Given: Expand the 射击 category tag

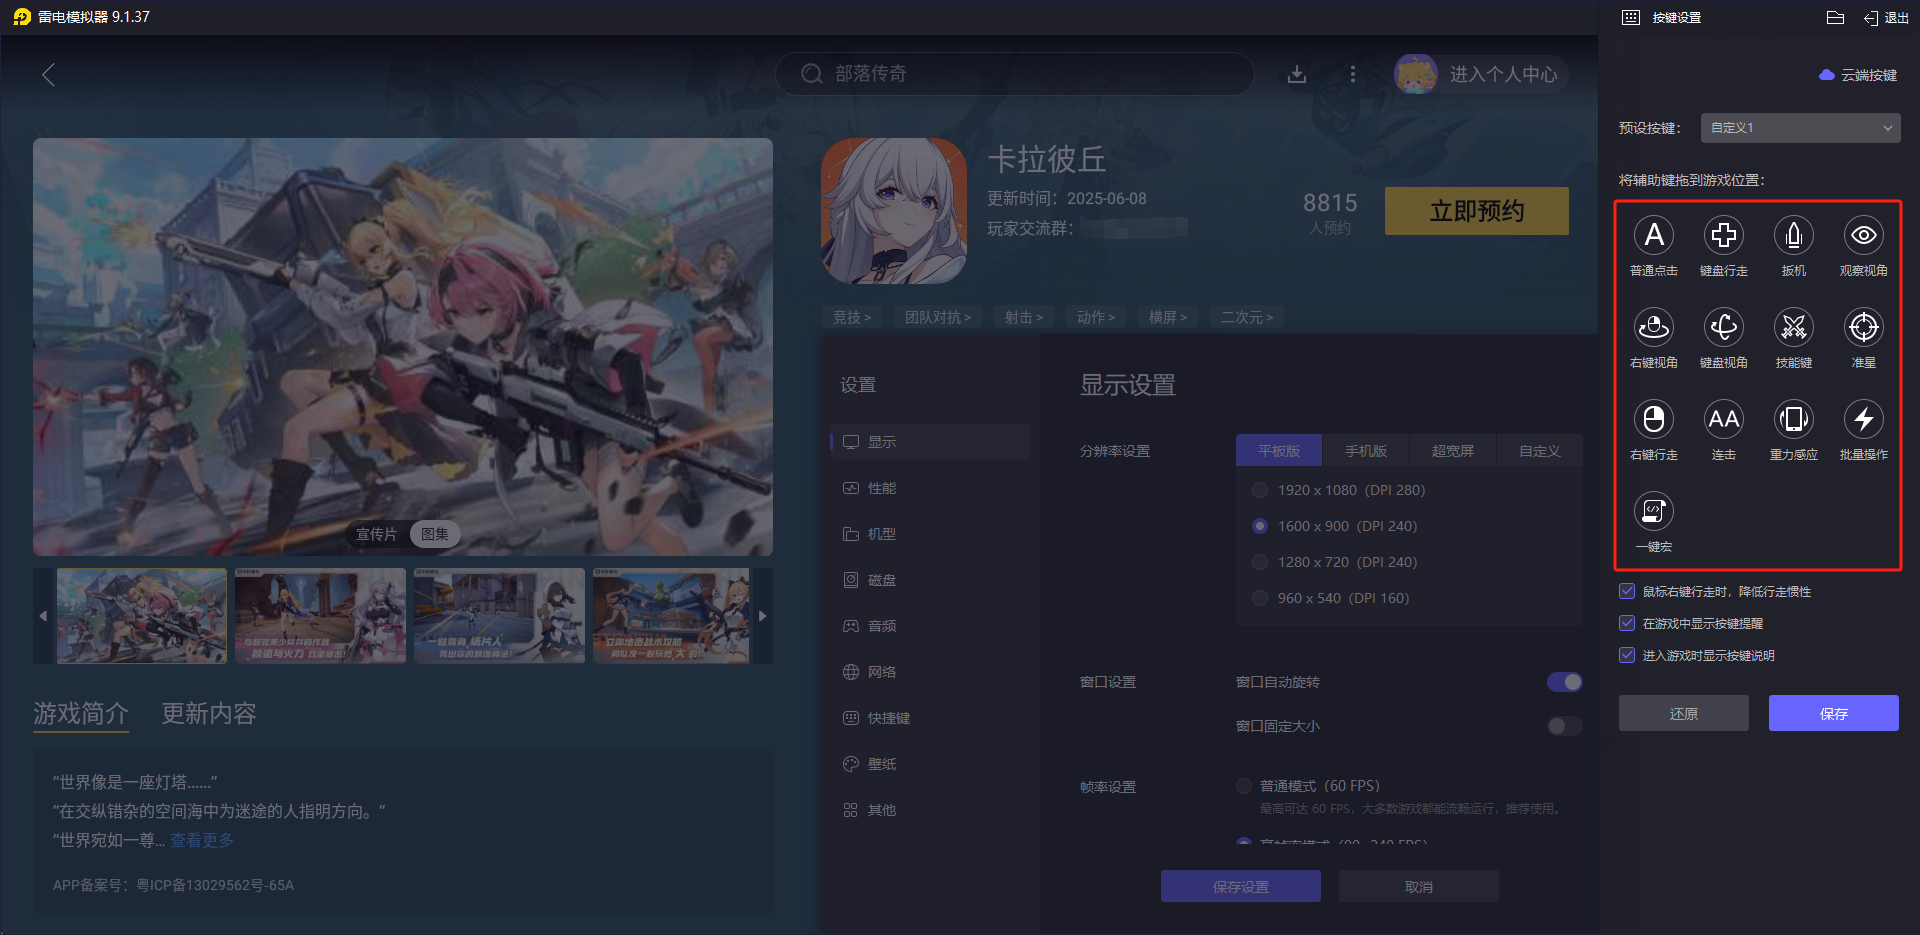Looking at the screenshot, I should pyautogui.click(x=1023, y=317).
